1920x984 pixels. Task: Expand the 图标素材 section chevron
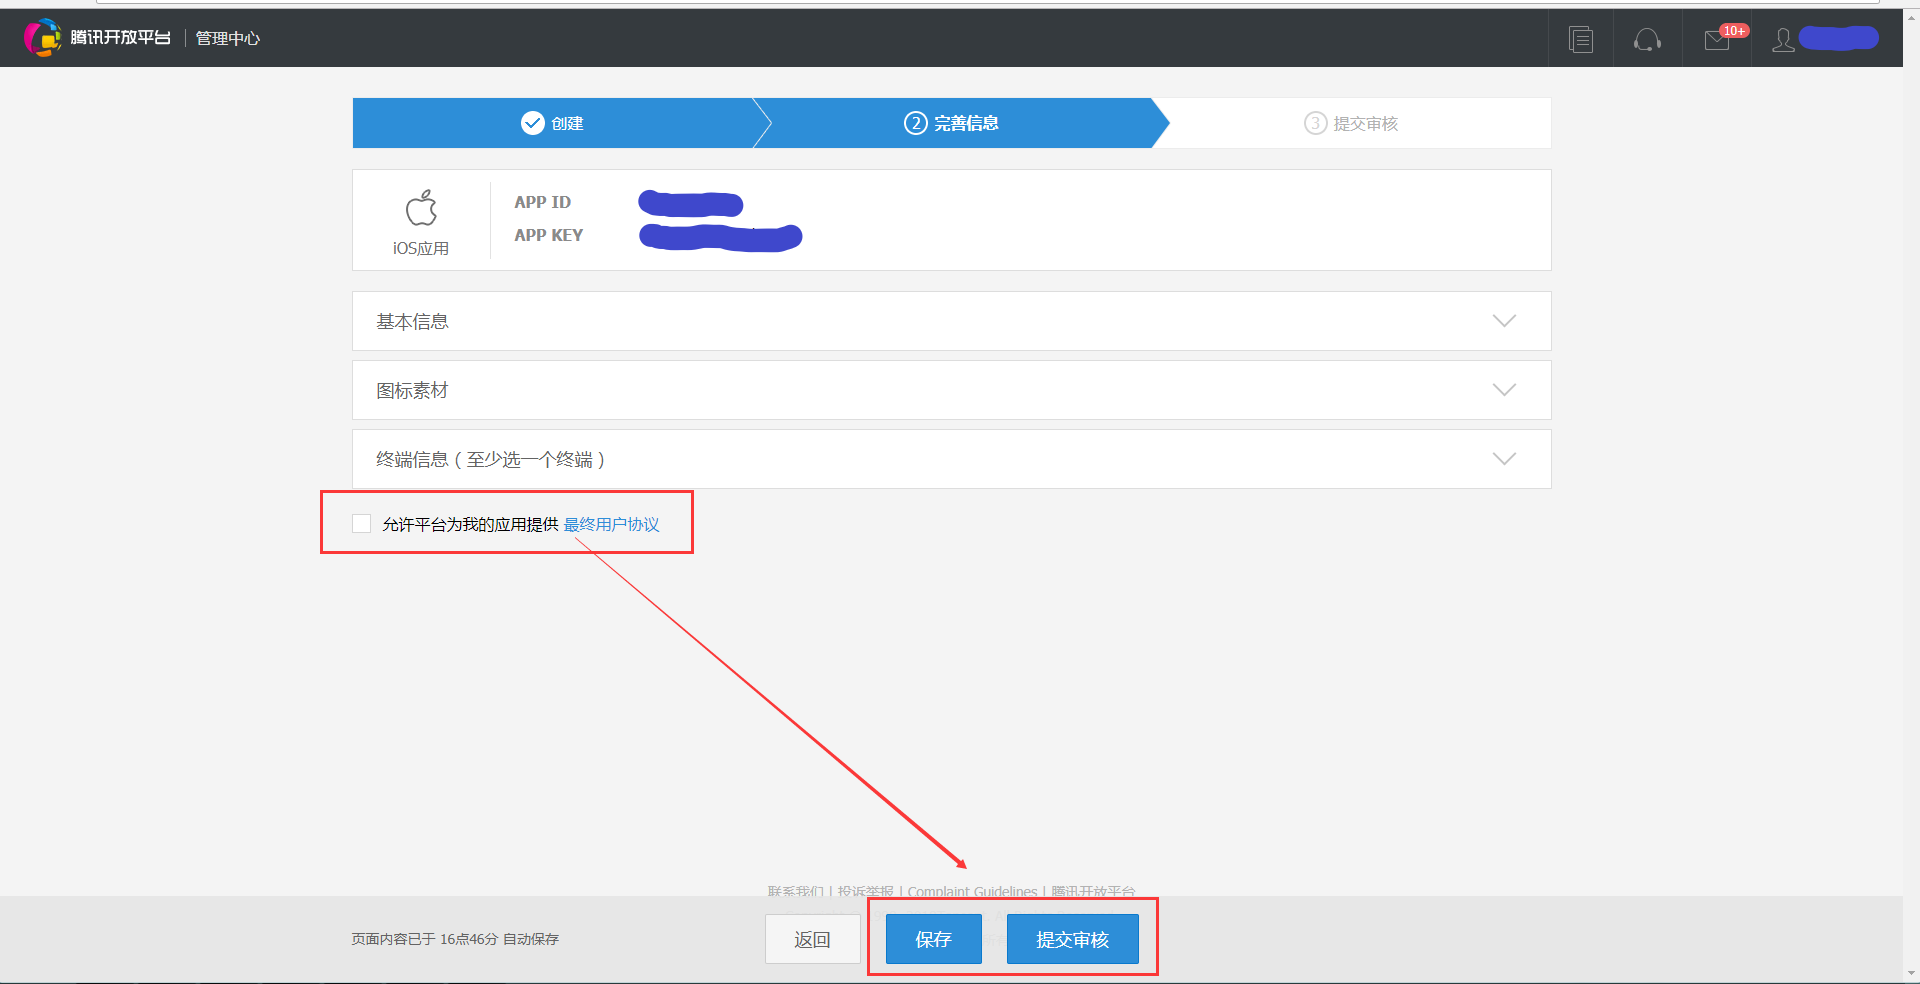[1504, 390]
